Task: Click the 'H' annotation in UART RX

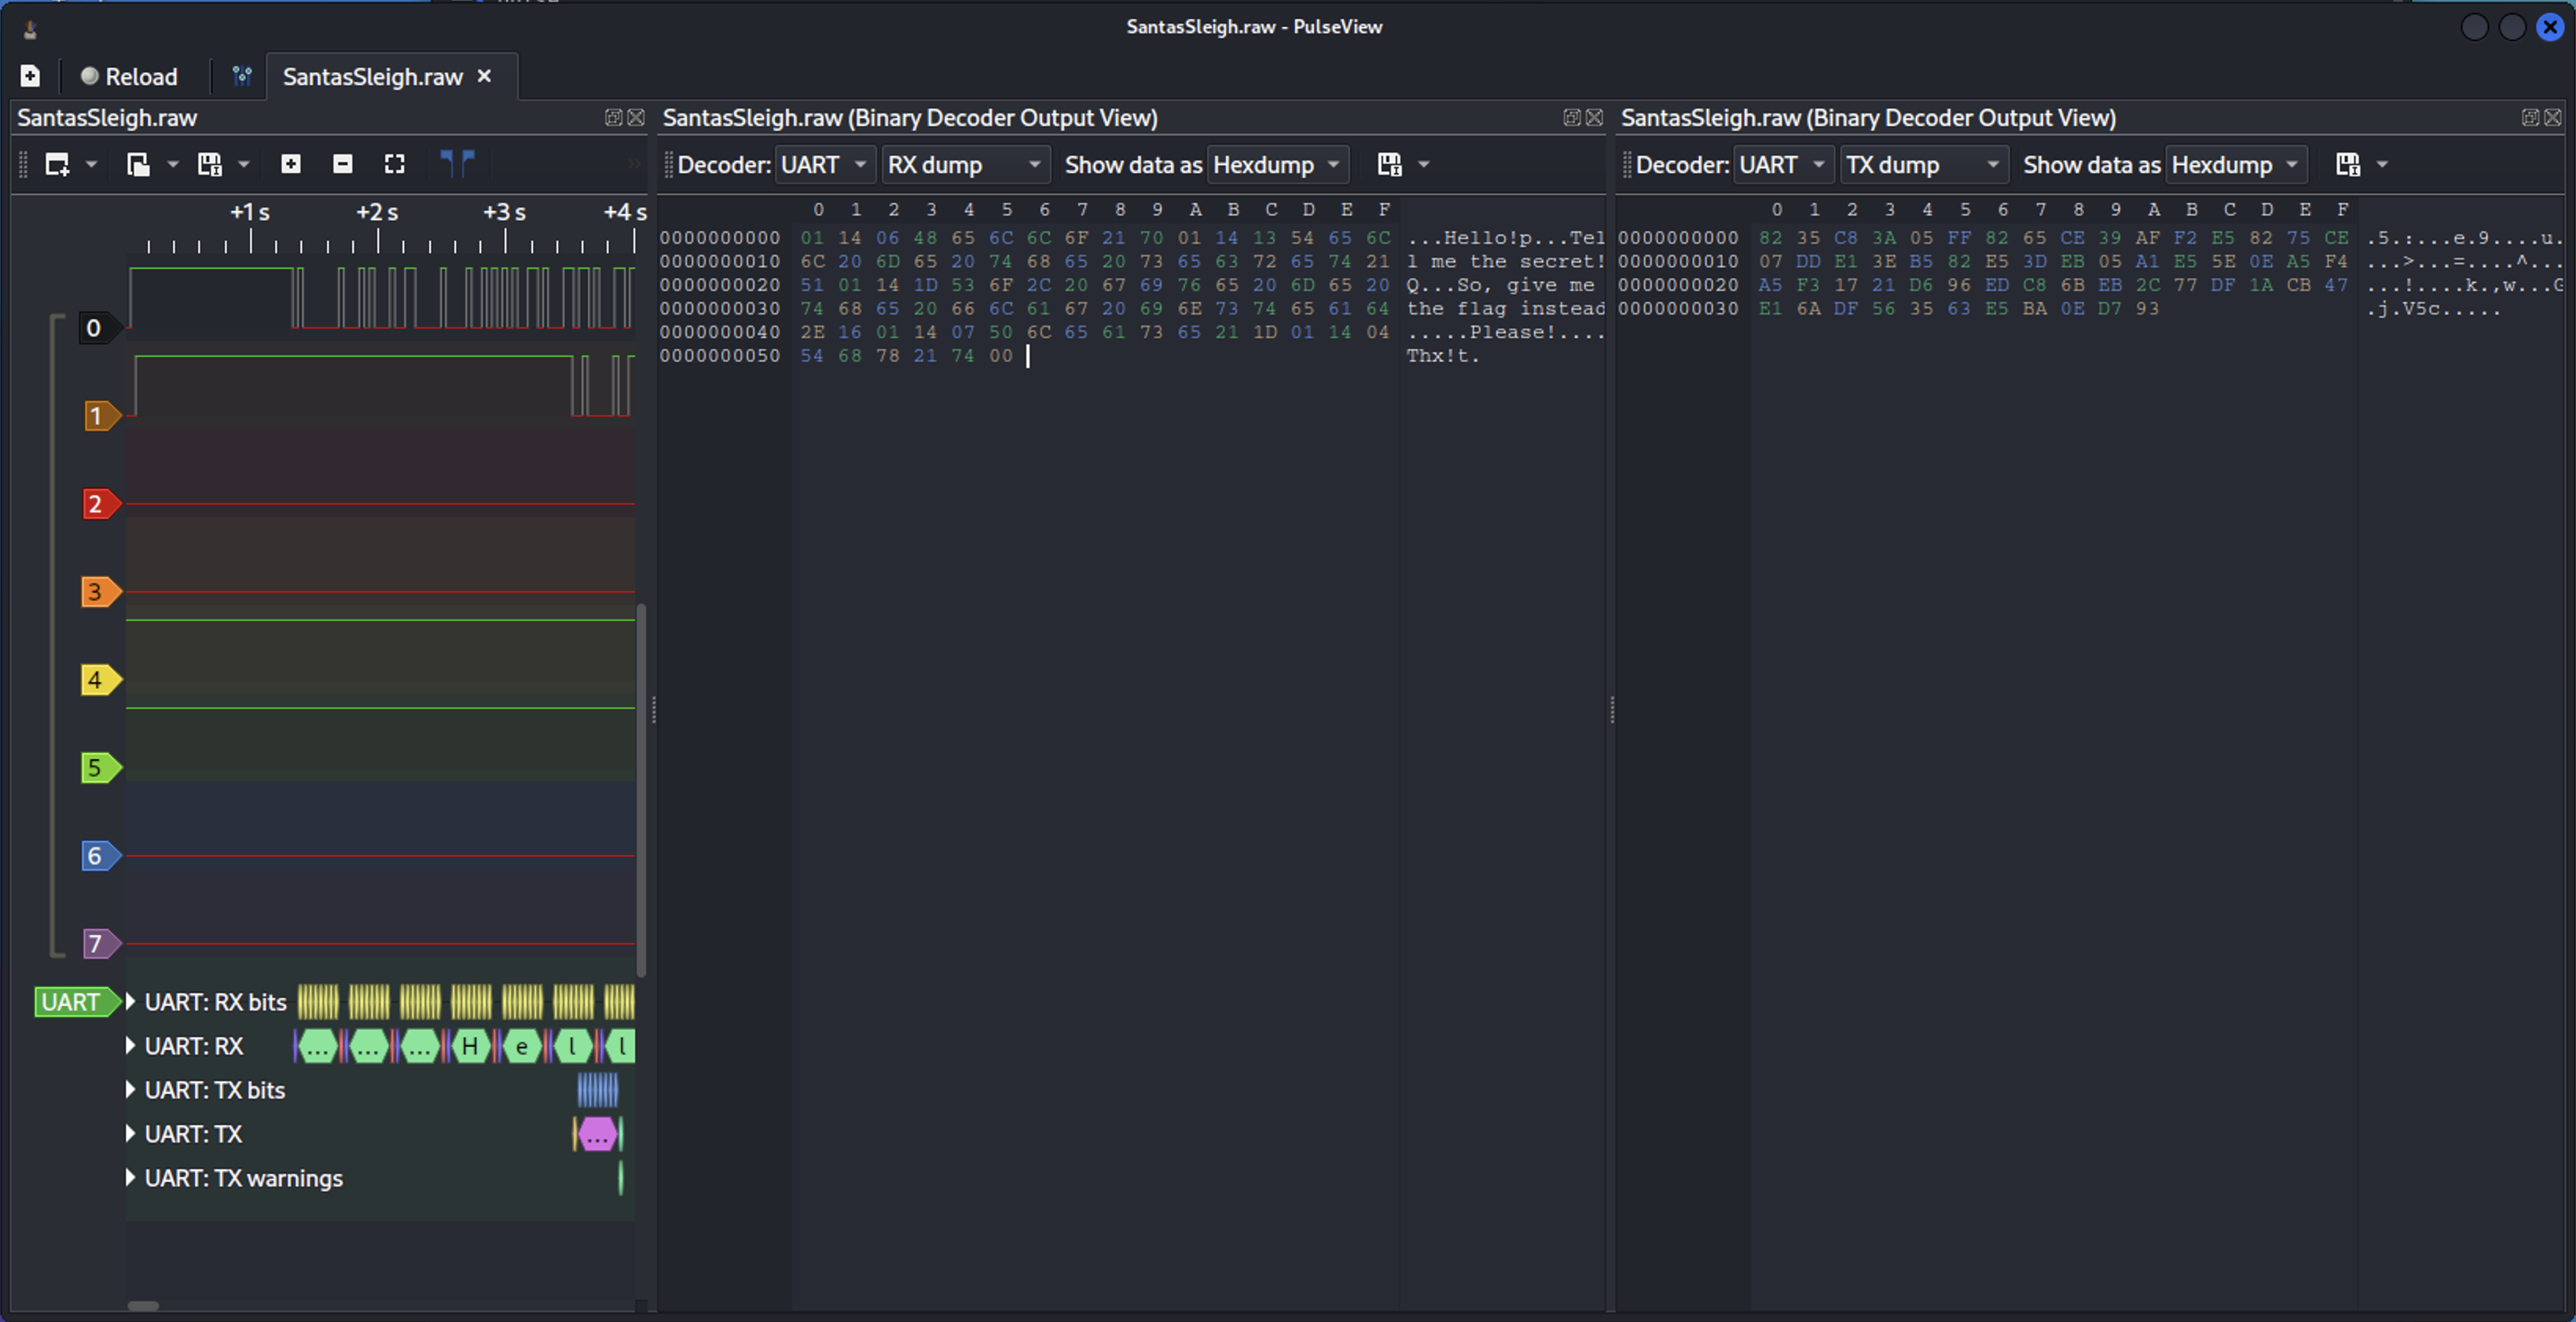Action: pyautogui.click(x=470, y=1046)
